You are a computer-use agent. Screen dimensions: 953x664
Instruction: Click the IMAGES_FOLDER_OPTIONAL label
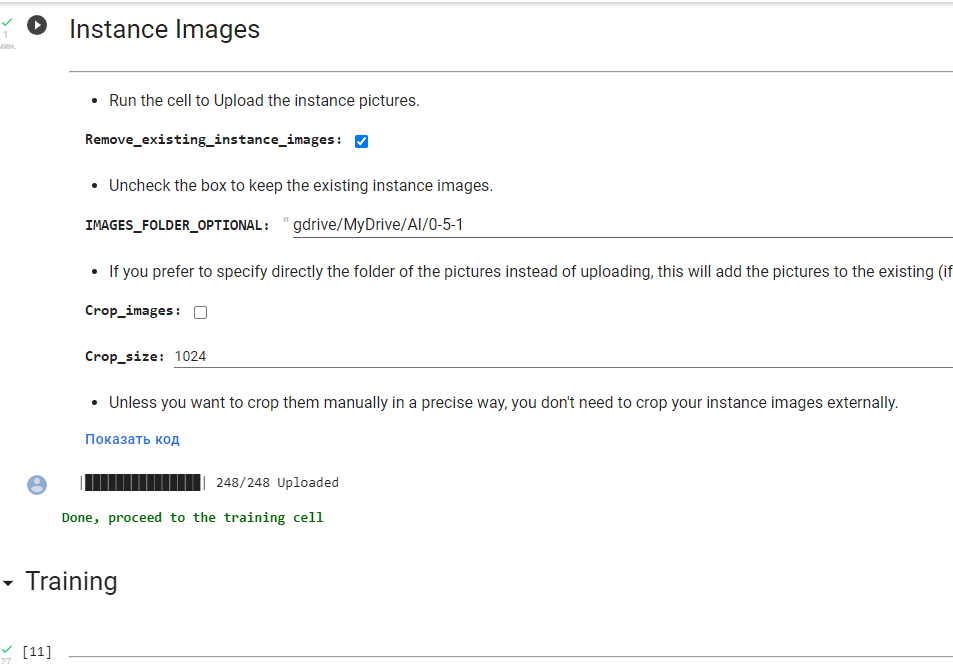point(177,225)
